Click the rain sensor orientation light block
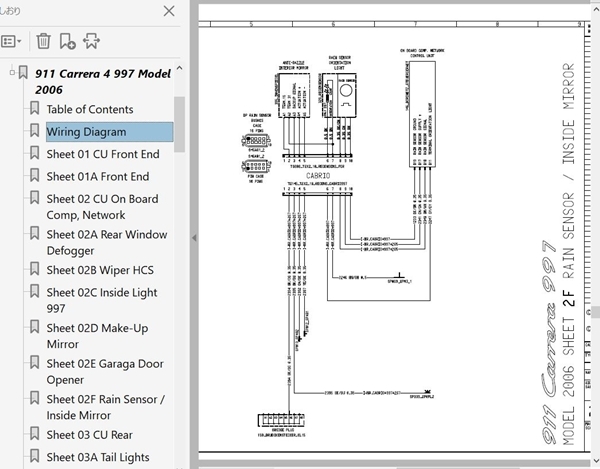 click(339, 95)
